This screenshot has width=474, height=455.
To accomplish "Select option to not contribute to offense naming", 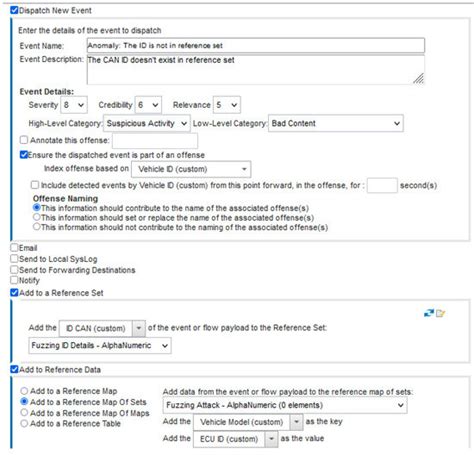I will tap(37, 227).
